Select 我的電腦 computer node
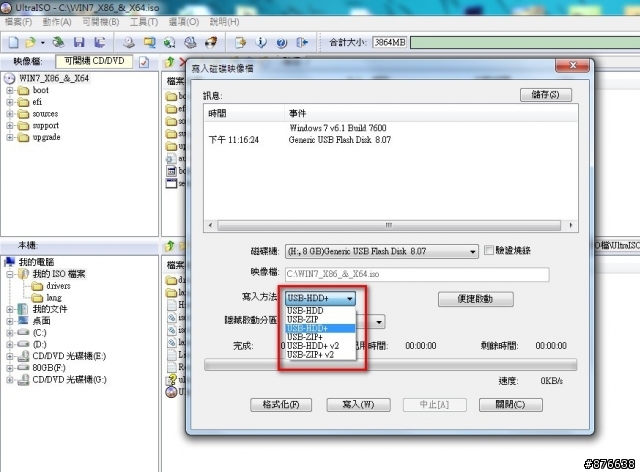Screen dimensions: 640x472 [x=36, y=262]
